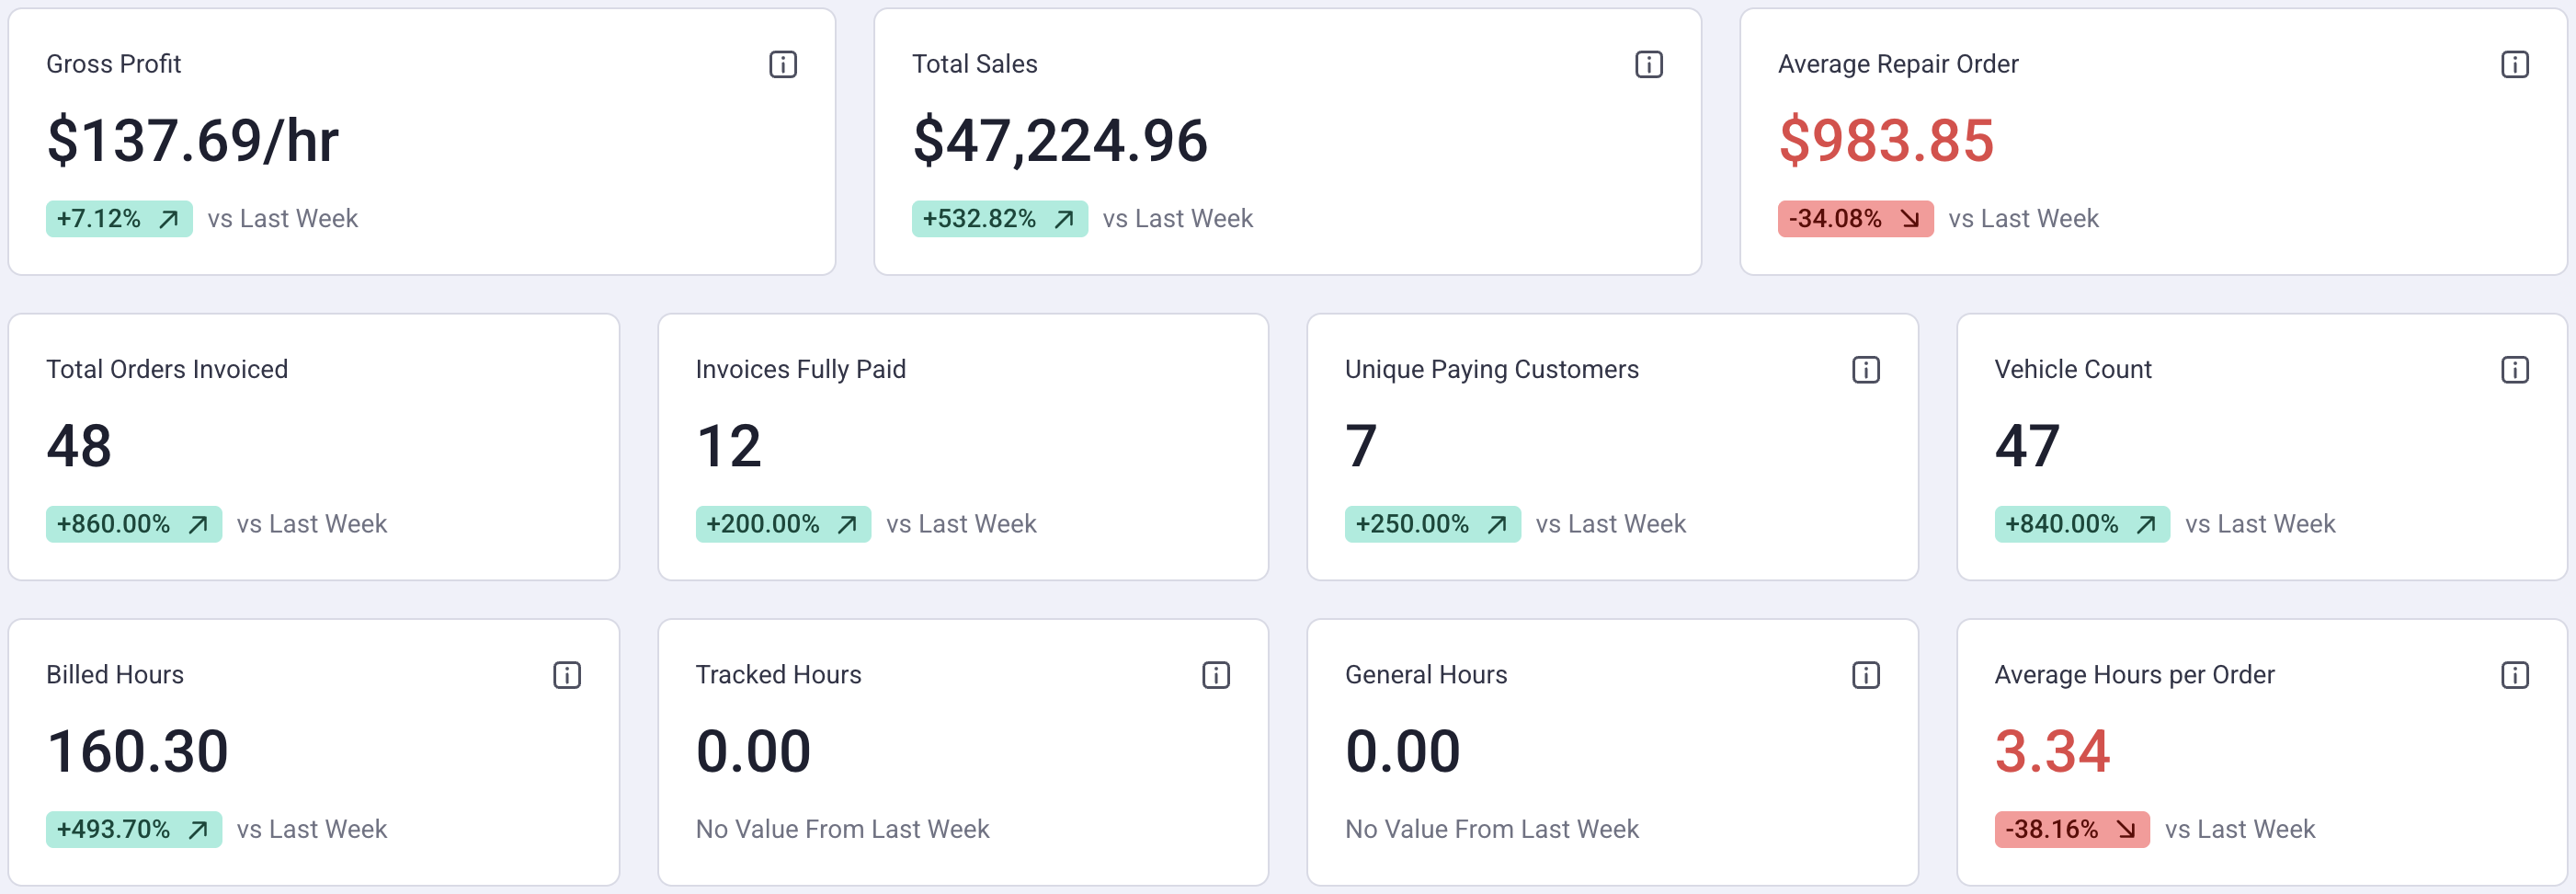Select the Invoices Fully Paid value 12
The width and height of the screenshot is (2576, 894).
(x=729, y=446)
